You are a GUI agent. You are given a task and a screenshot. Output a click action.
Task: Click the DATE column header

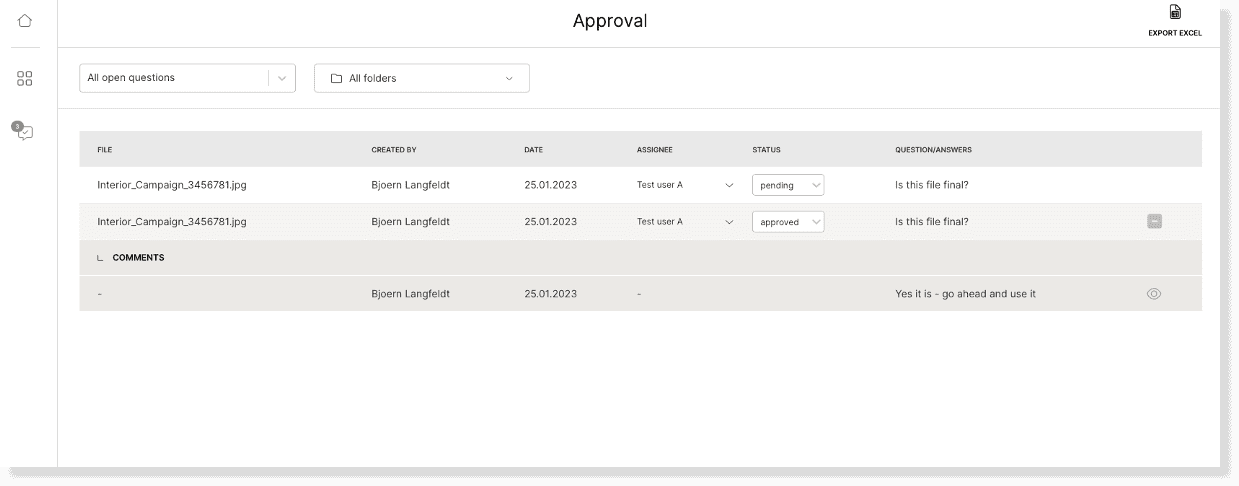[534, 150]
